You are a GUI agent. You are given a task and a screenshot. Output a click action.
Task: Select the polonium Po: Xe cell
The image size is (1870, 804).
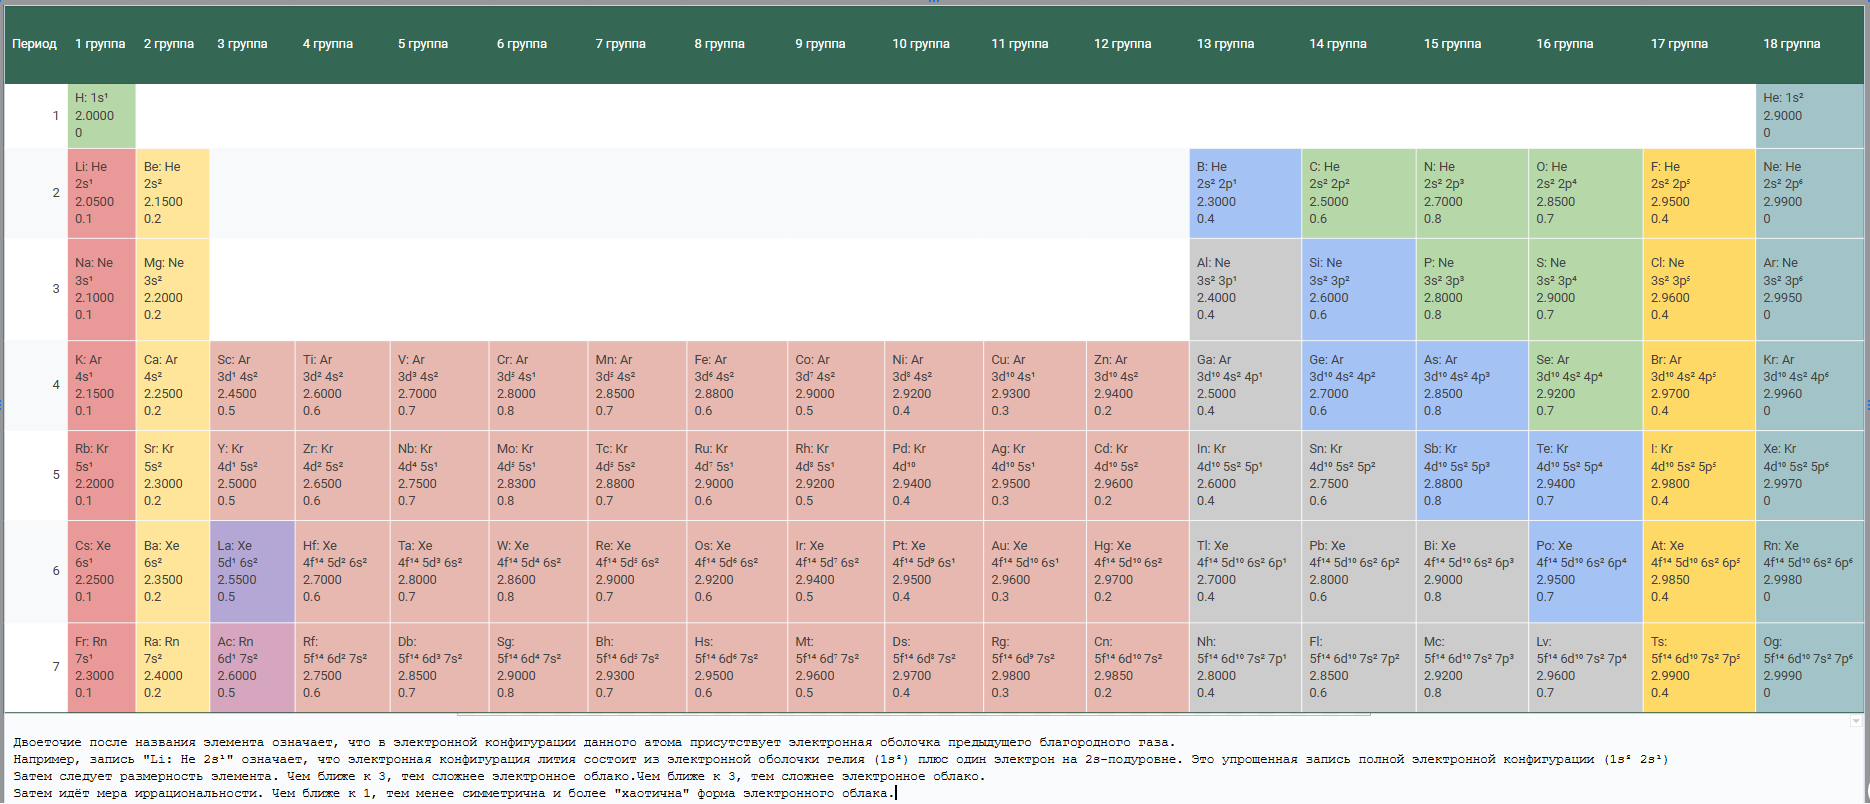[1584, 571]
